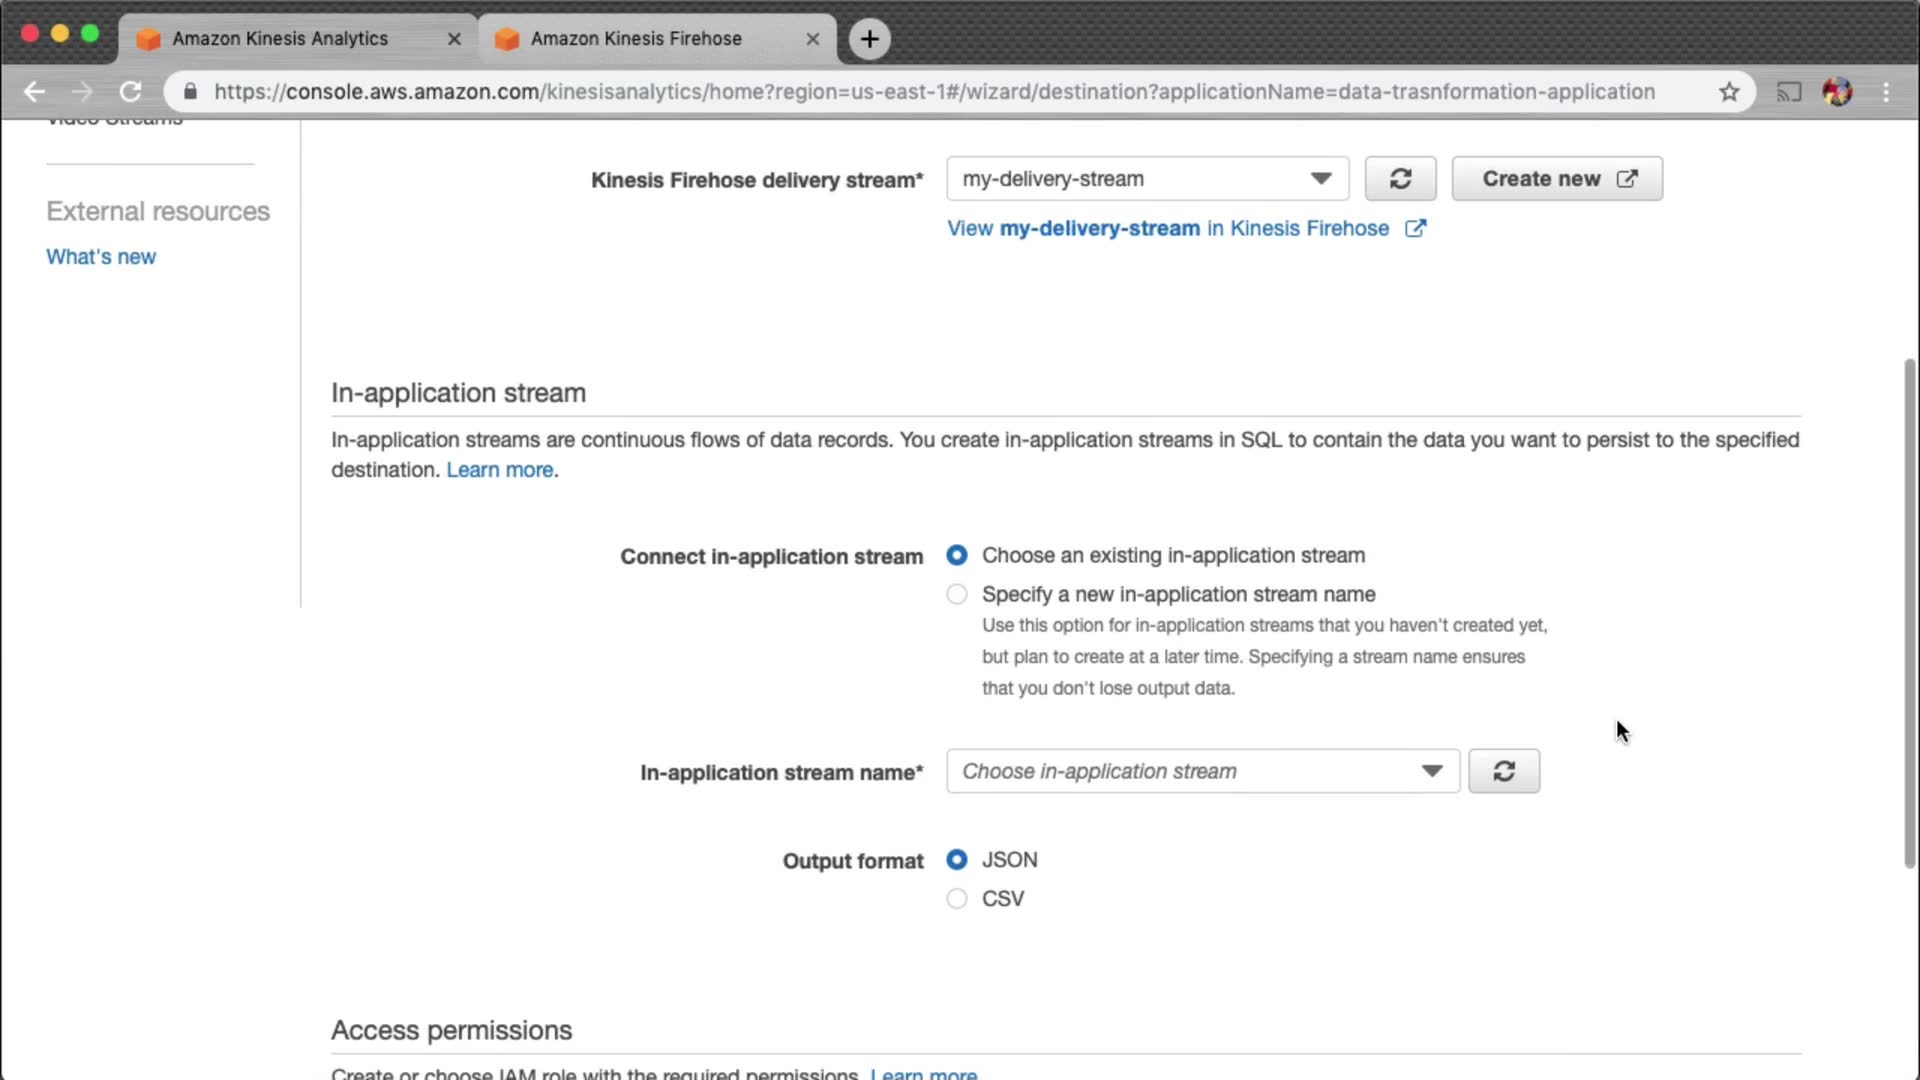Go back using browser back arrow

(x=34, y=92)
